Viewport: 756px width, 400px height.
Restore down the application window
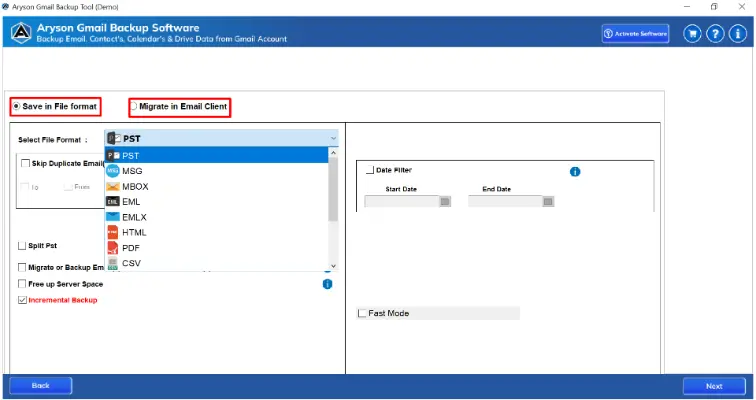coord(714,7)
